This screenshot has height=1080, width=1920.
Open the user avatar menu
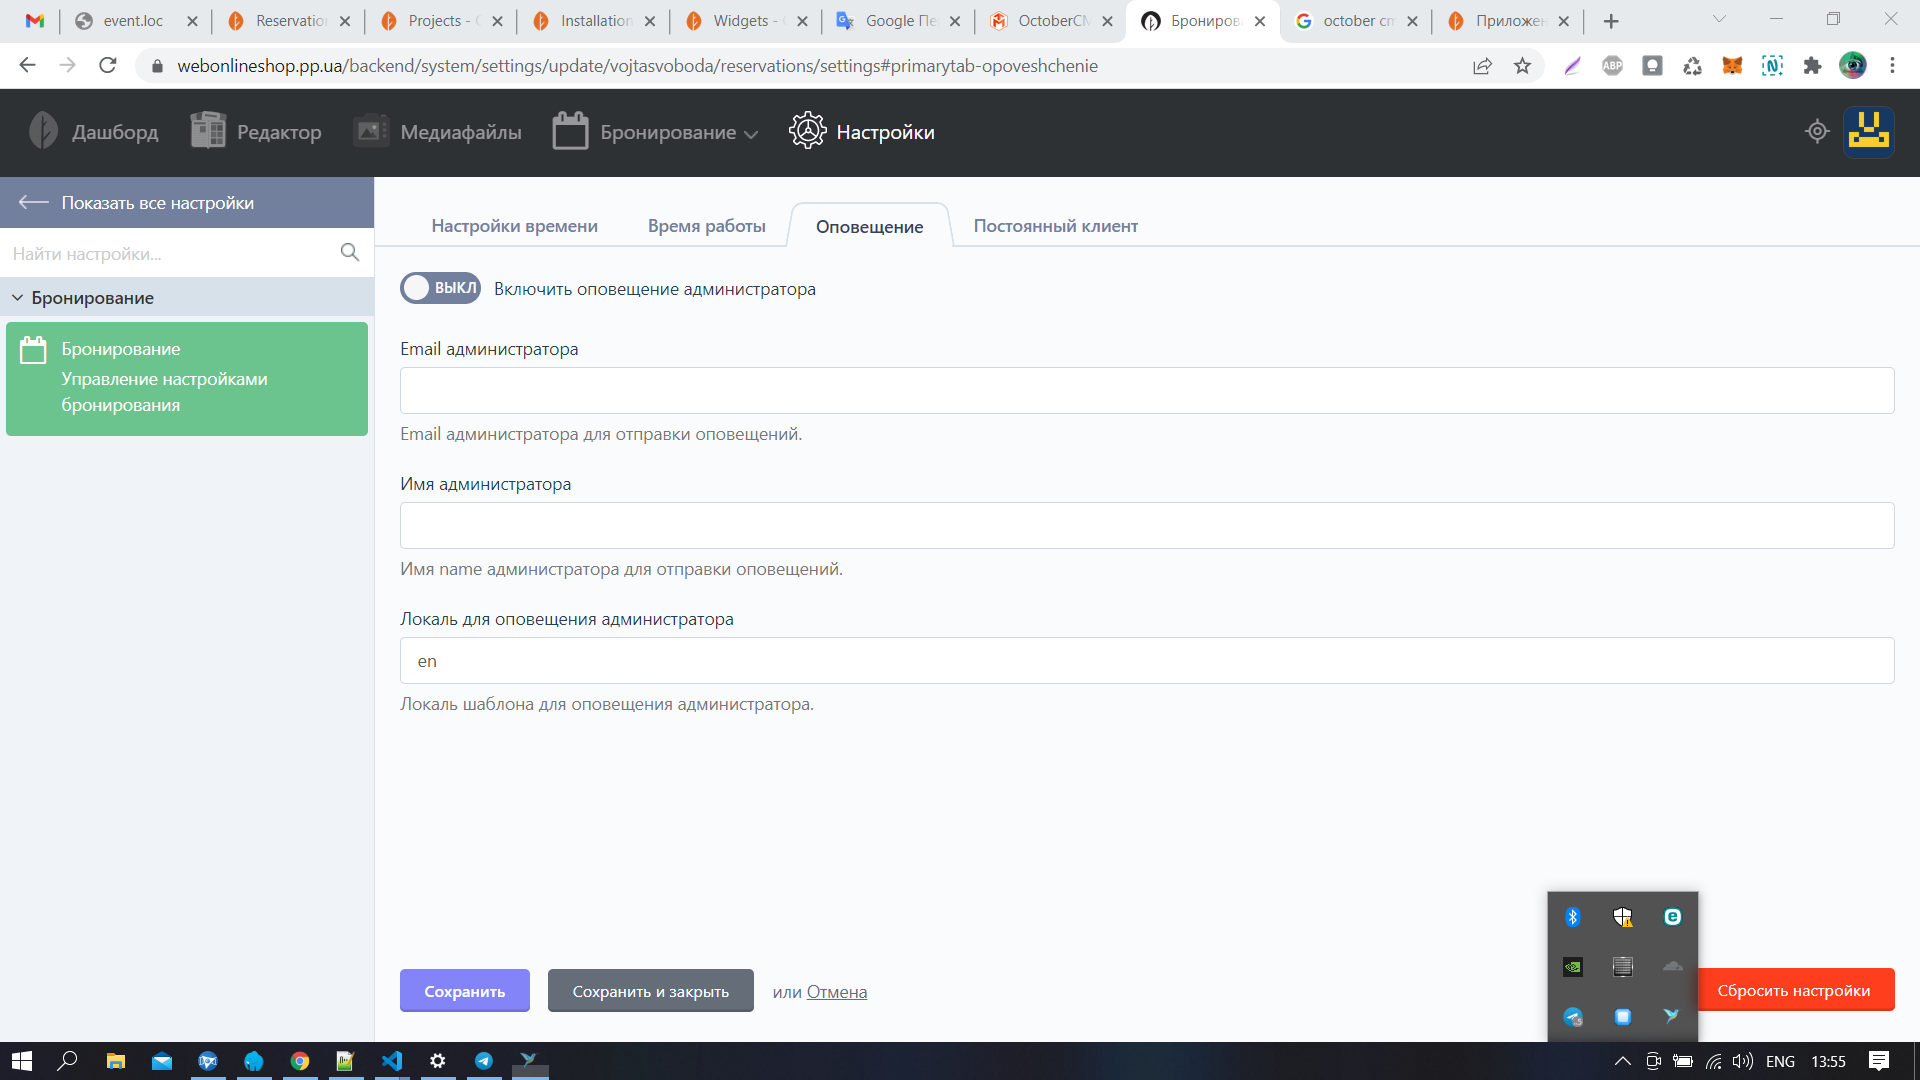click(1868, 132)
